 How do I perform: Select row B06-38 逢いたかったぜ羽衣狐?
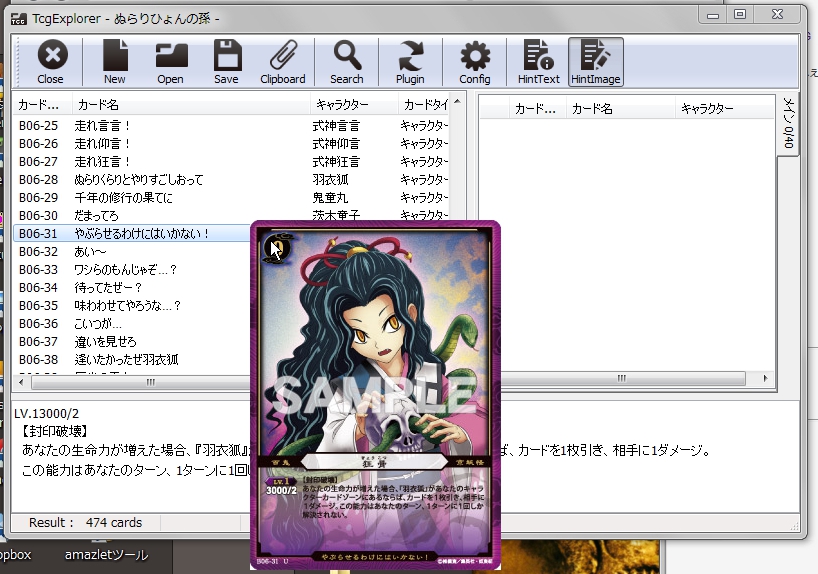tap(131, 360)
